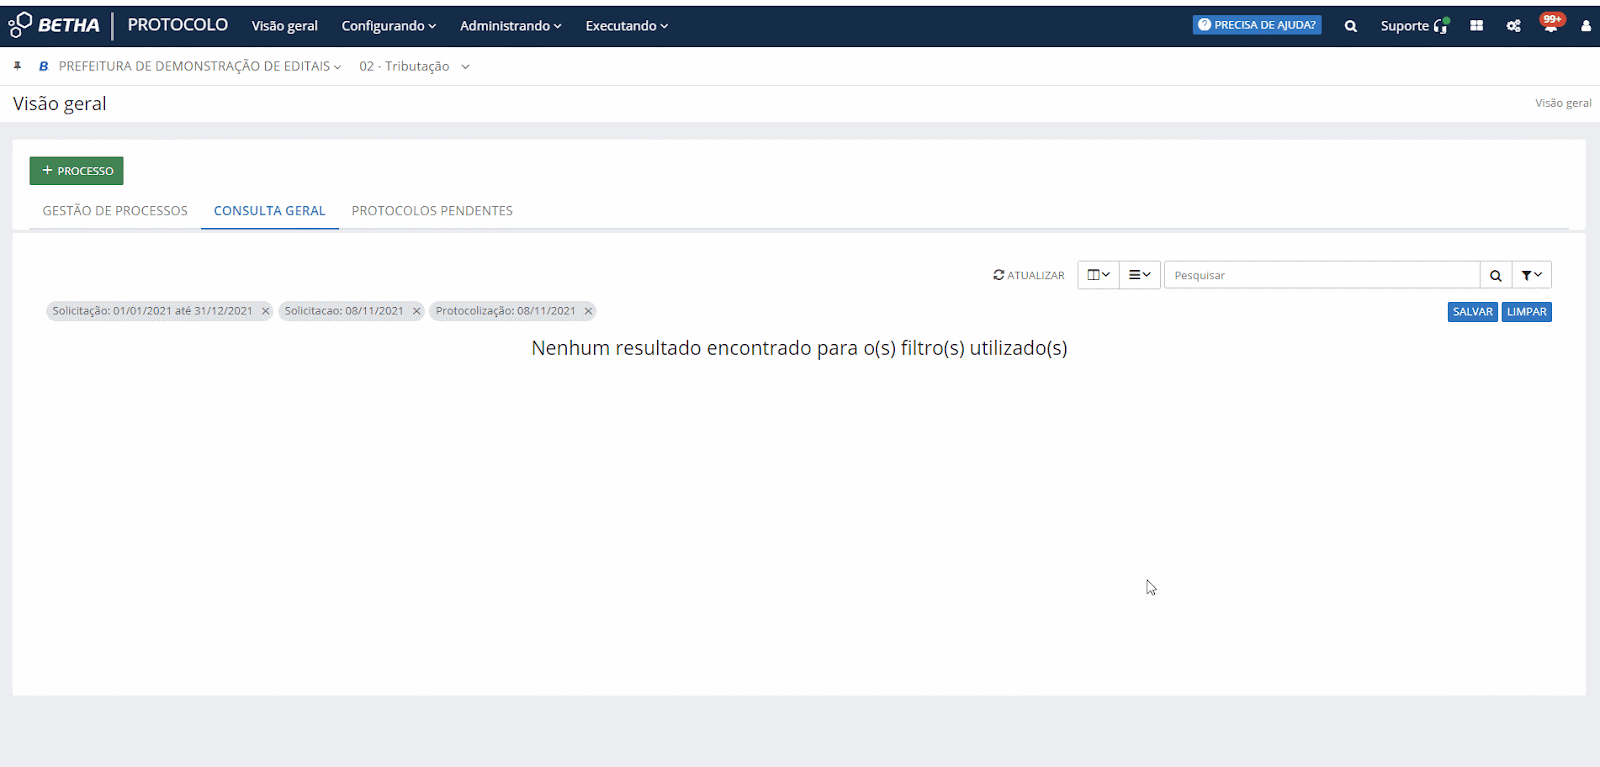The height and width of the screenshot is (767, 1600).
Task: Click the Salvar filter button
Action: pos(1472,312)
